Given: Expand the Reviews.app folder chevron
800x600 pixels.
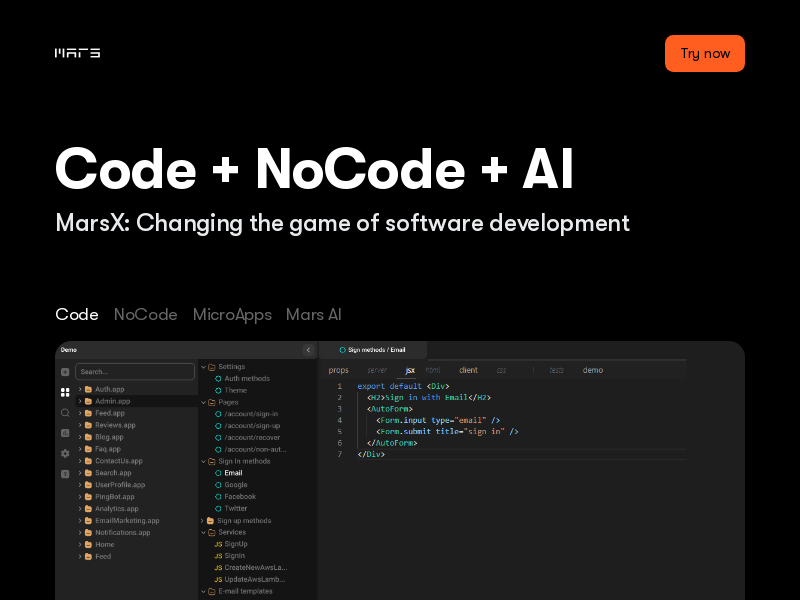Looking at the screenshot, I should pyautogui.click(x=80, y=425).
